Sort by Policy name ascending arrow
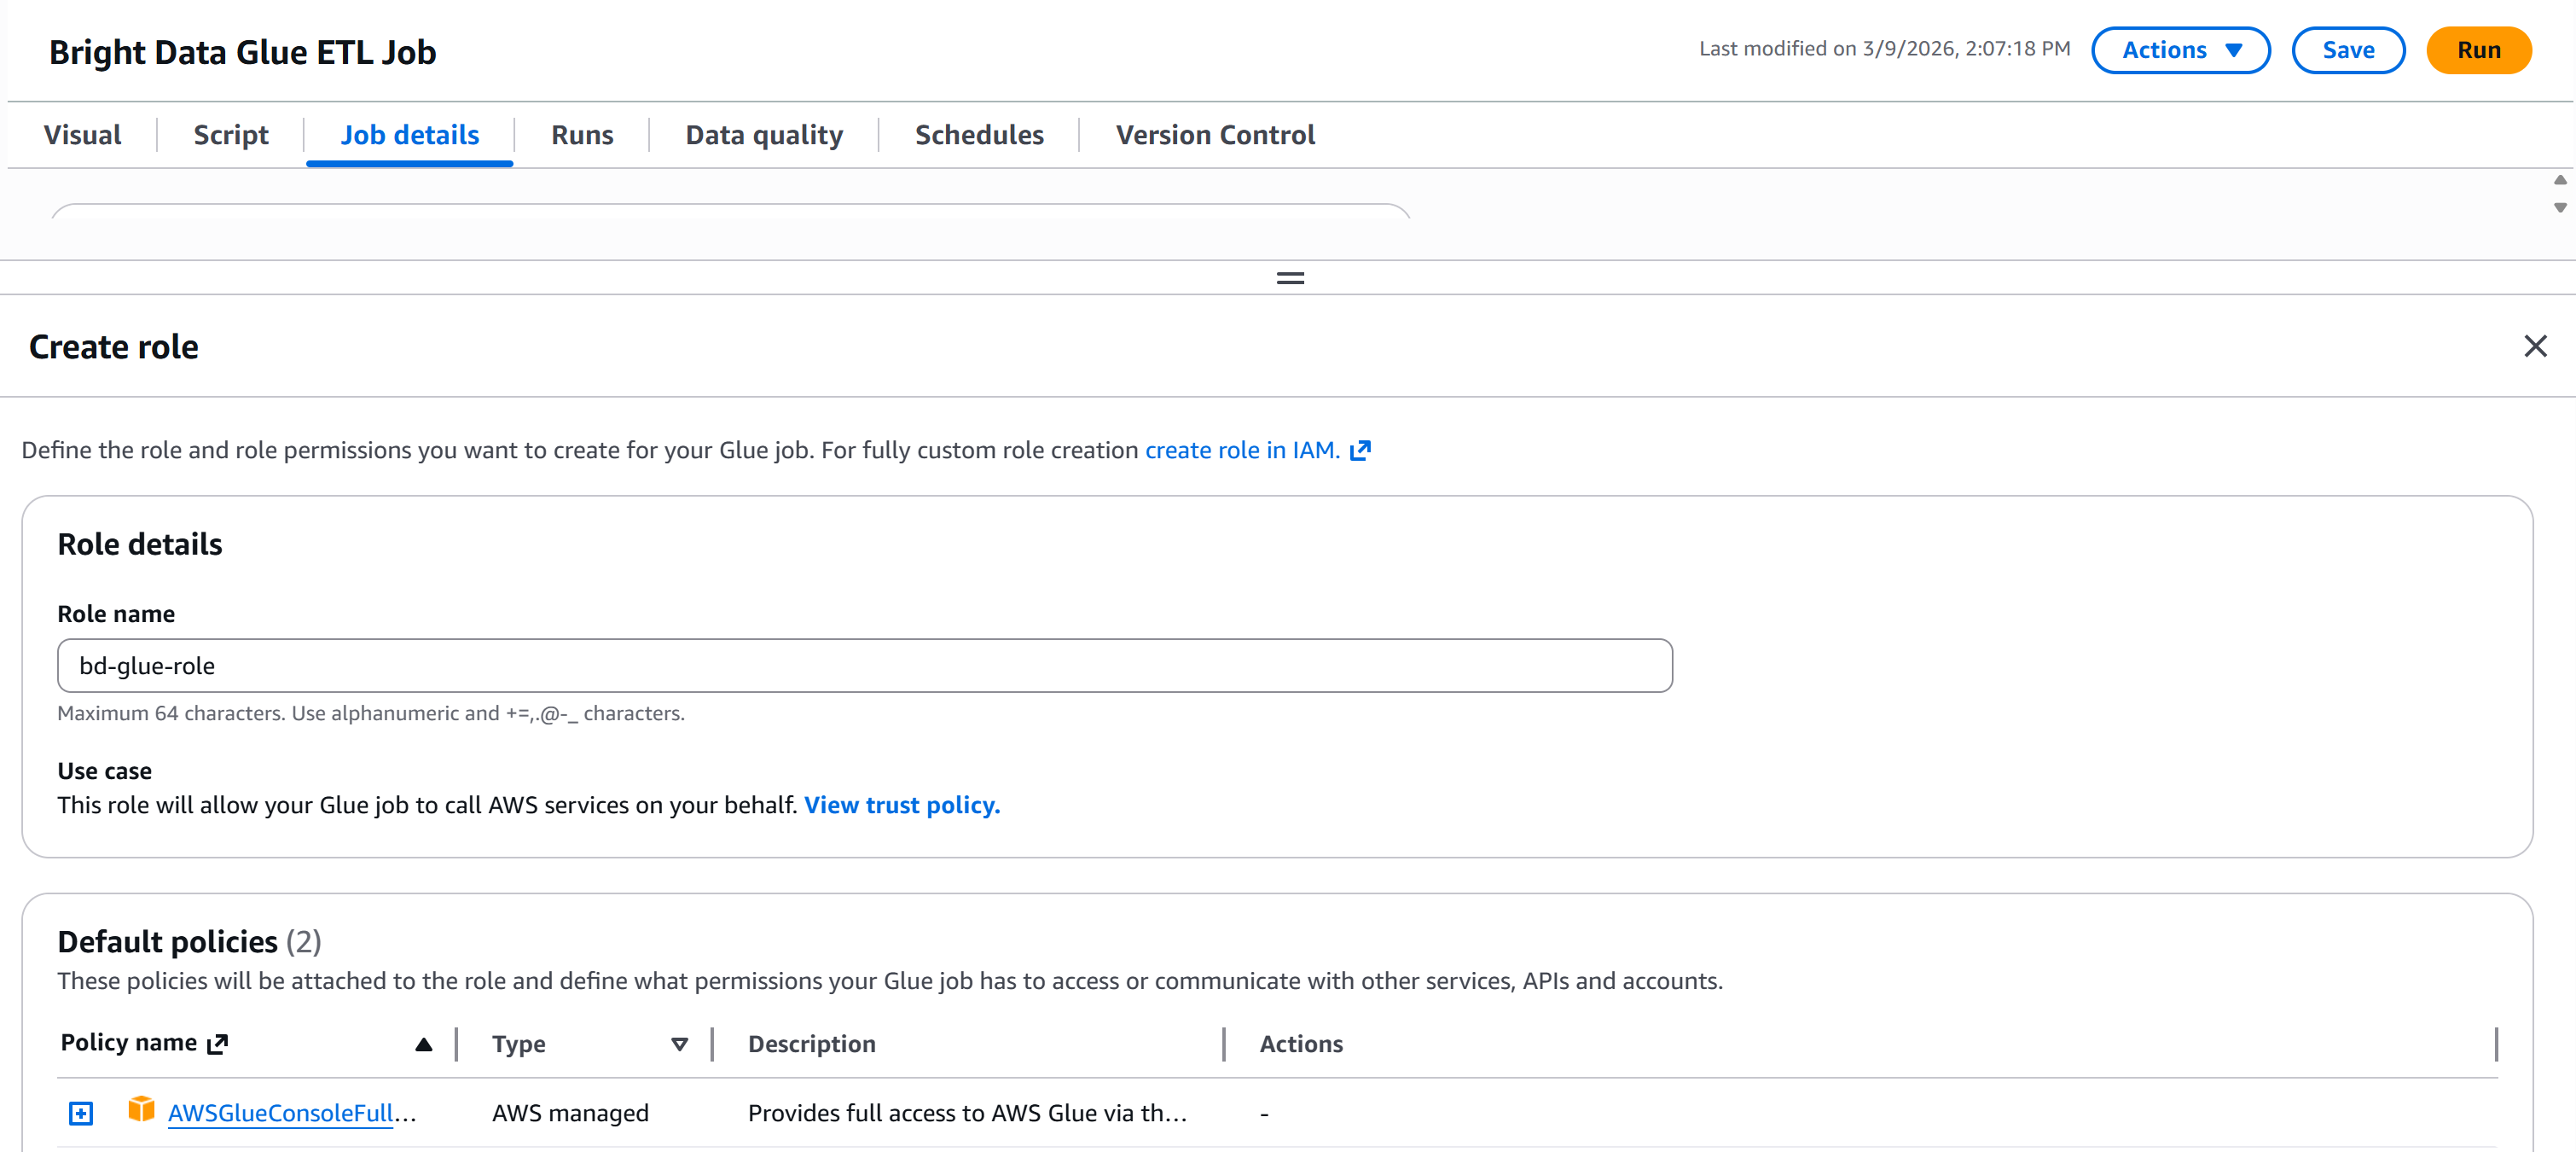 click(x=423, y=1044)
